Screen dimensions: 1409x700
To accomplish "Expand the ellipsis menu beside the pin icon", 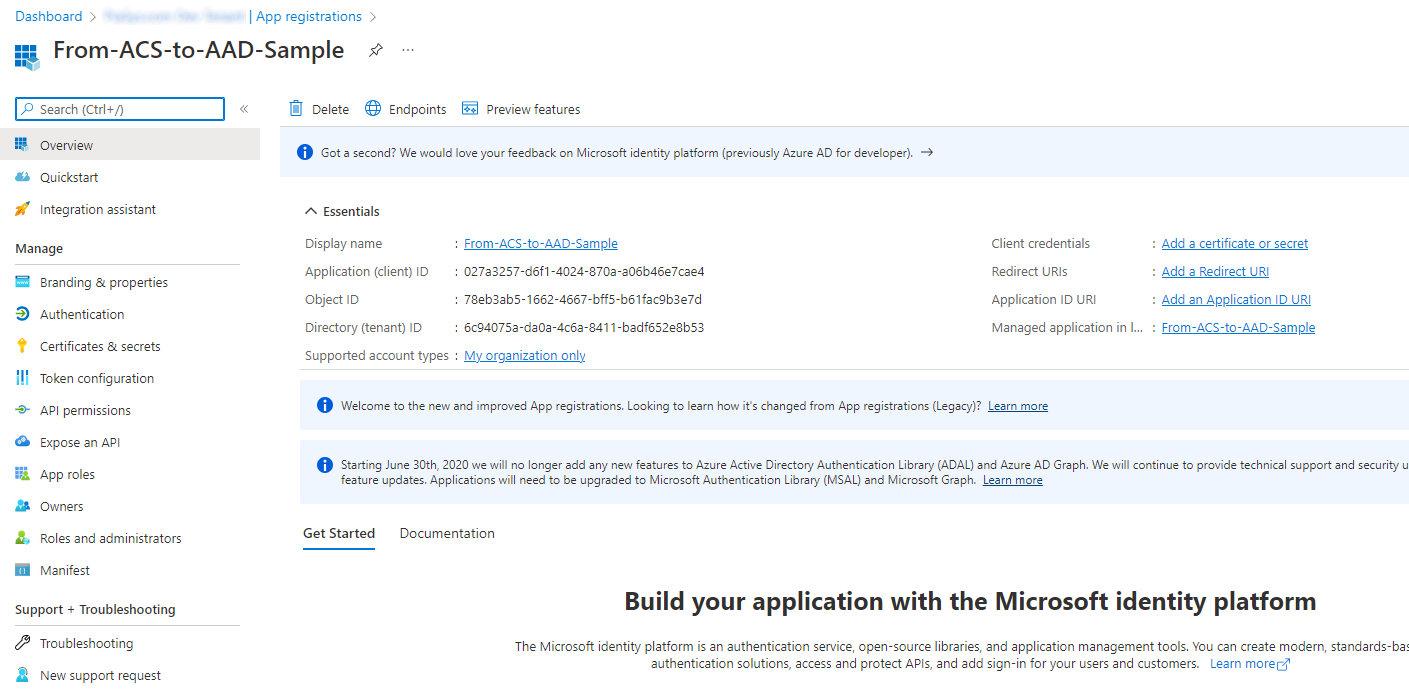I will click(407, 49).
